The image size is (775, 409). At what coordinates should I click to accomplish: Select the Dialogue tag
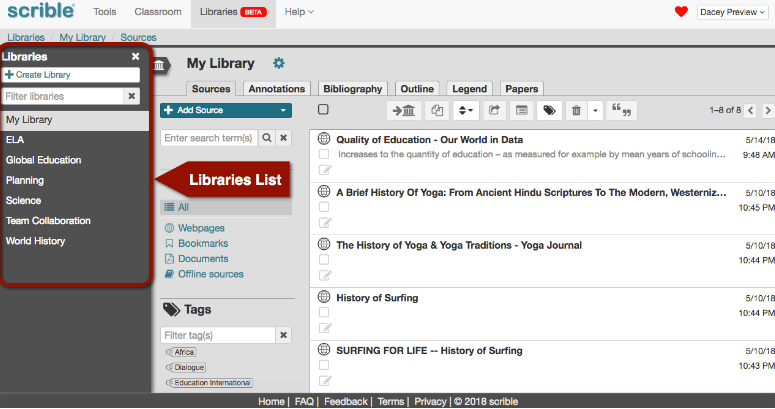tap(186, 367)
